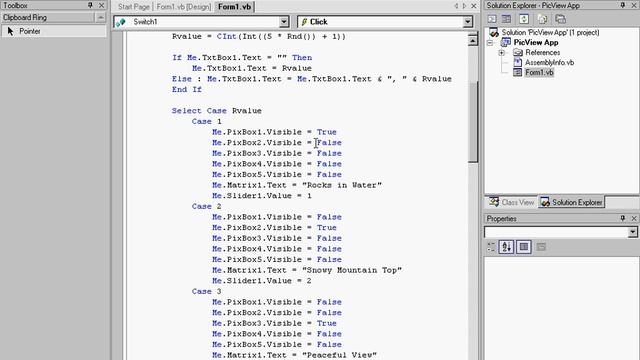This screenshot has width=640, height=360.
Task: Close the active Form1.vb document
Action: tap(473, 6)
